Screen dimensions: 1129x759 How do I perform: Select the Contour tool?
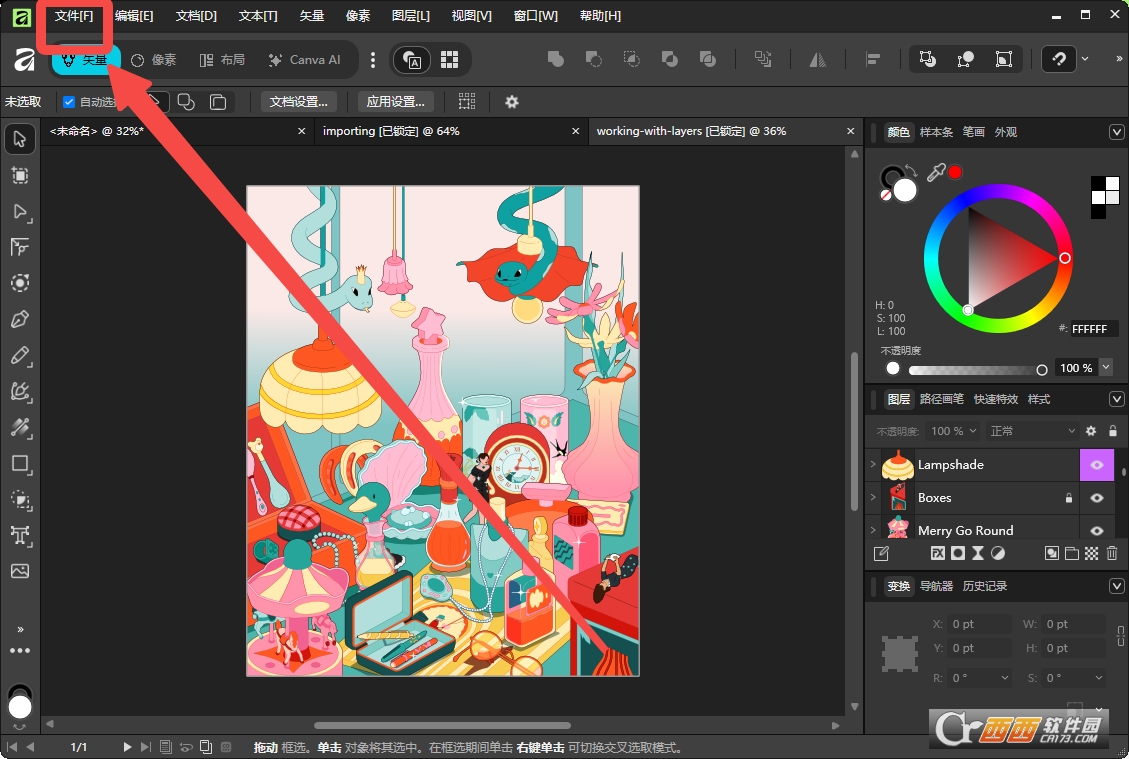coord(20,283)
